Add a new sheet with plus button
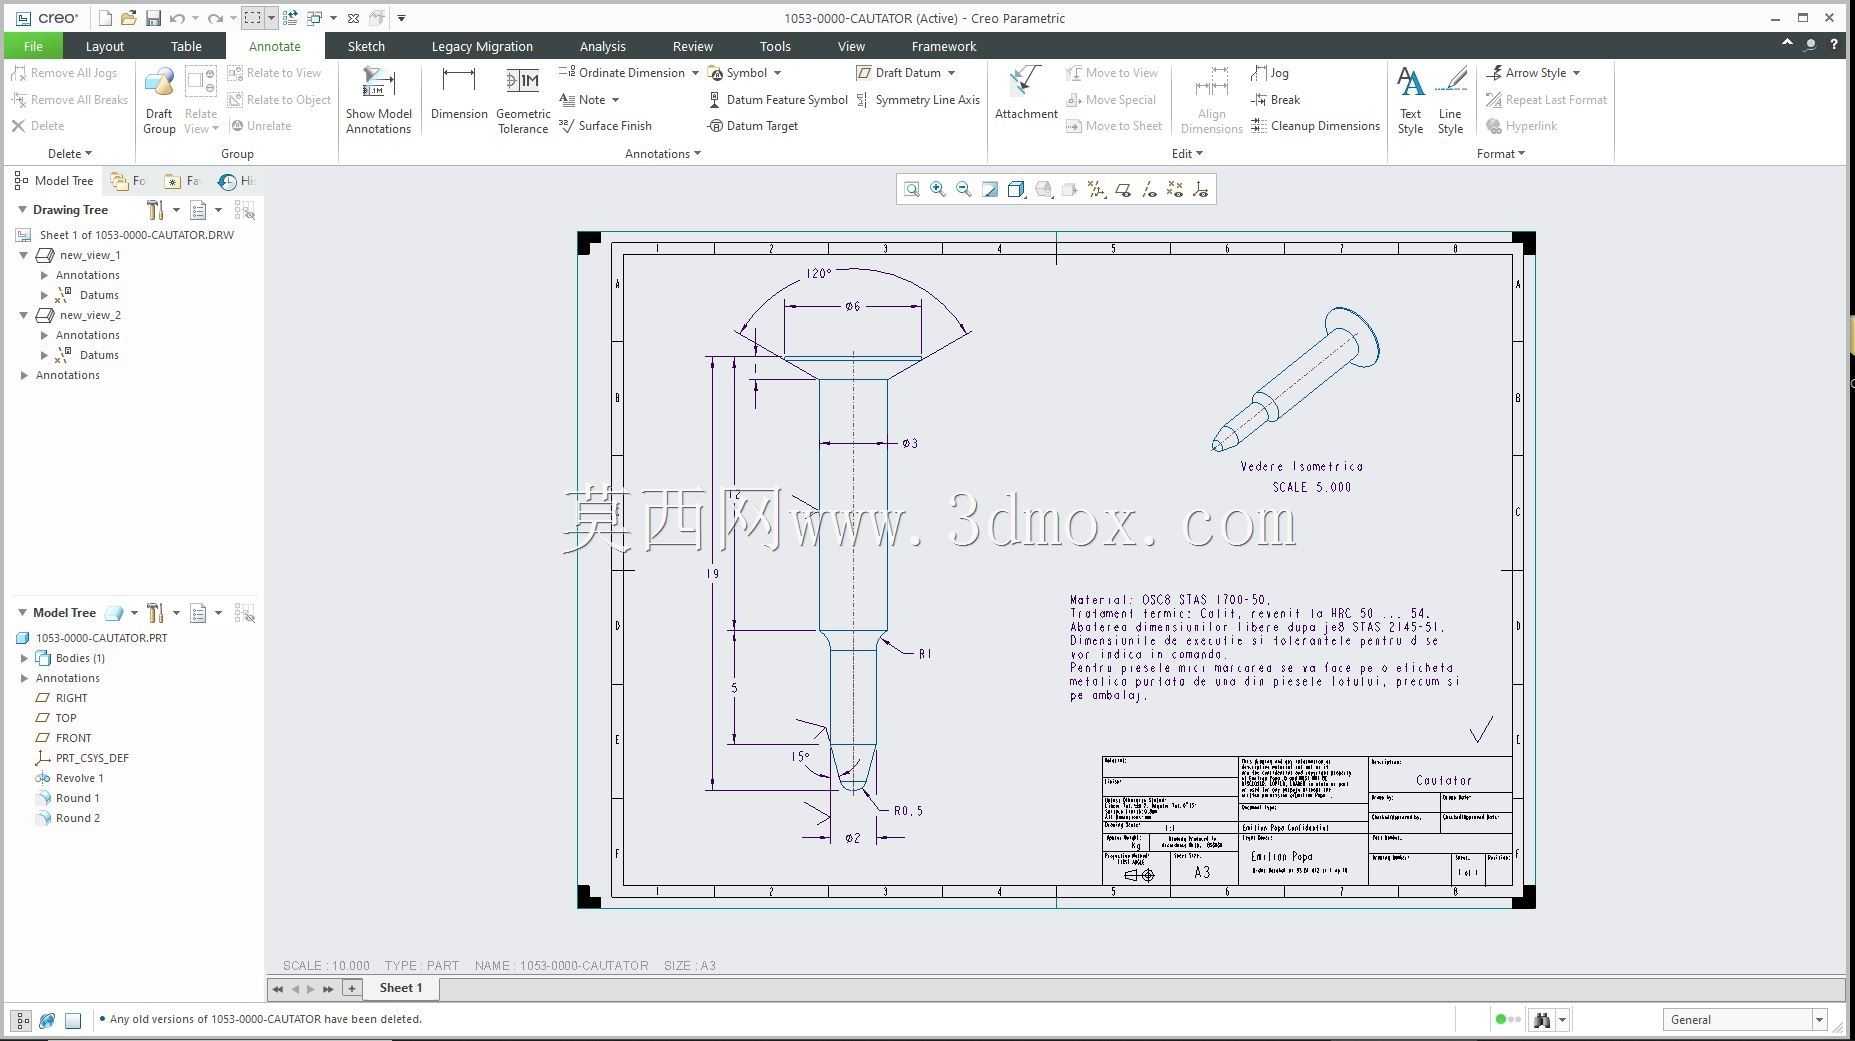 [352, 988]
